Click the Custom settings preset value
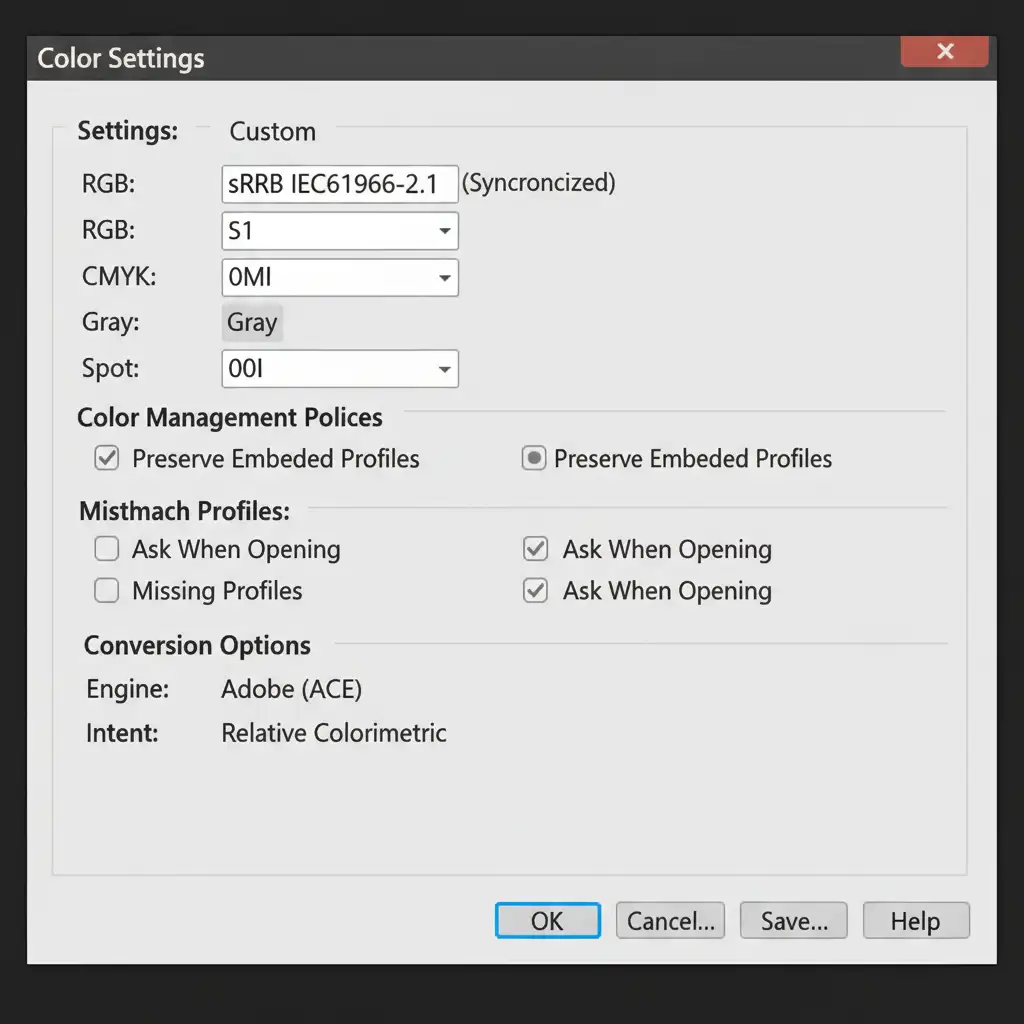Image resolution: width=1024 pixels, height=1024 pixels. pyautogui.click(x=272, y=132)
